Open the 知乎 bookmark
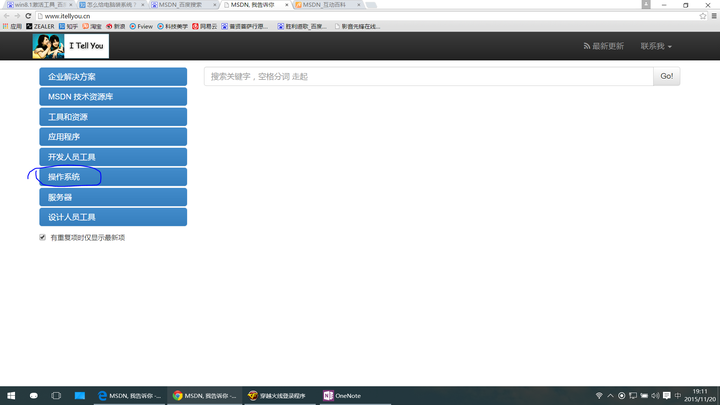This screenshot has height=405, width=720. (x=68, y=26)
